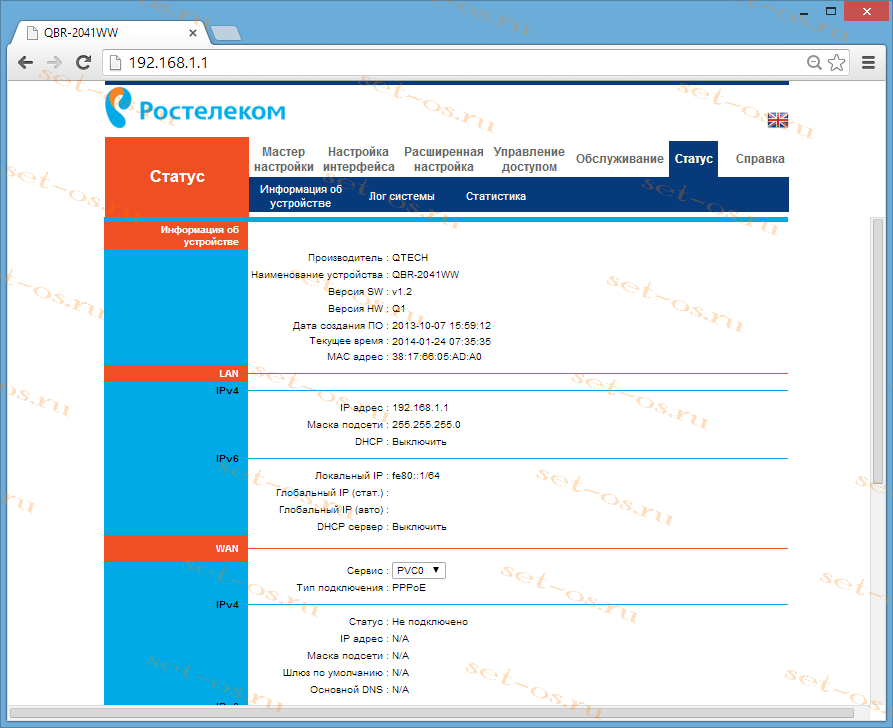This screenshot has height=728, width=893.
Task: Click the browser forward arrow button
Action: tap(55, 62)
